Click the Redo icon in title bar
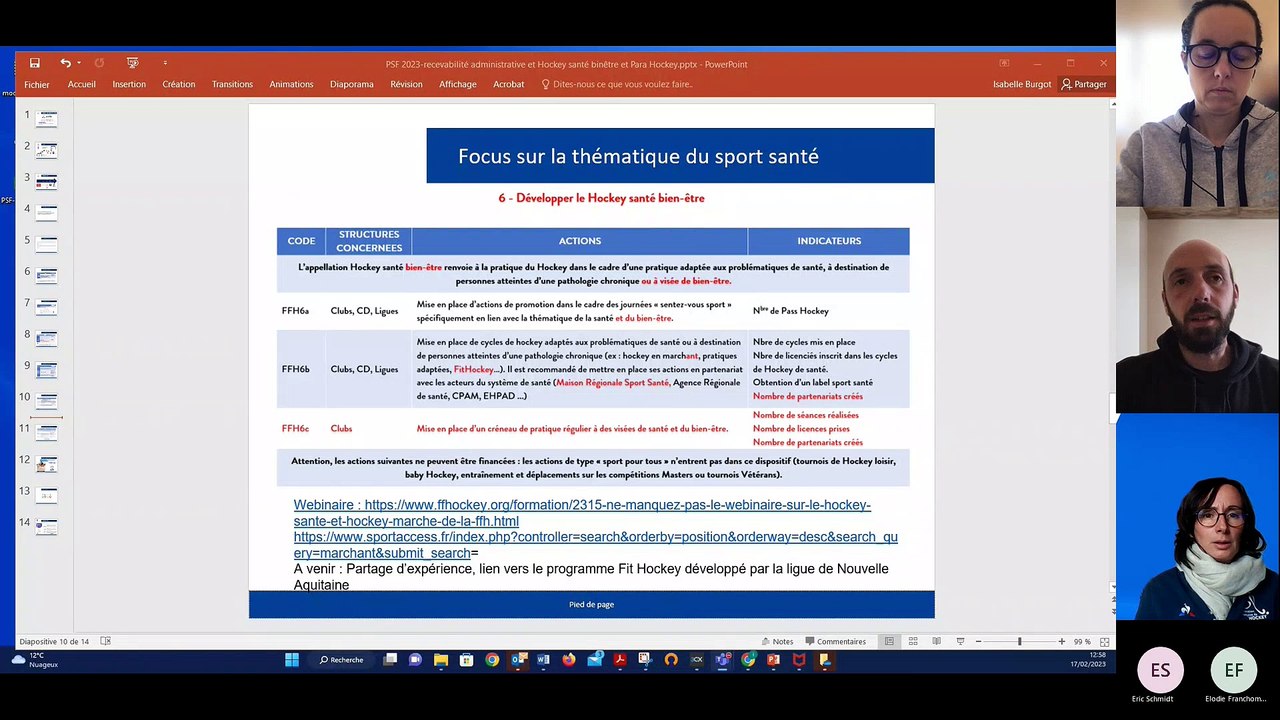The image size is (1280, 720). click(x=99, y=63)
